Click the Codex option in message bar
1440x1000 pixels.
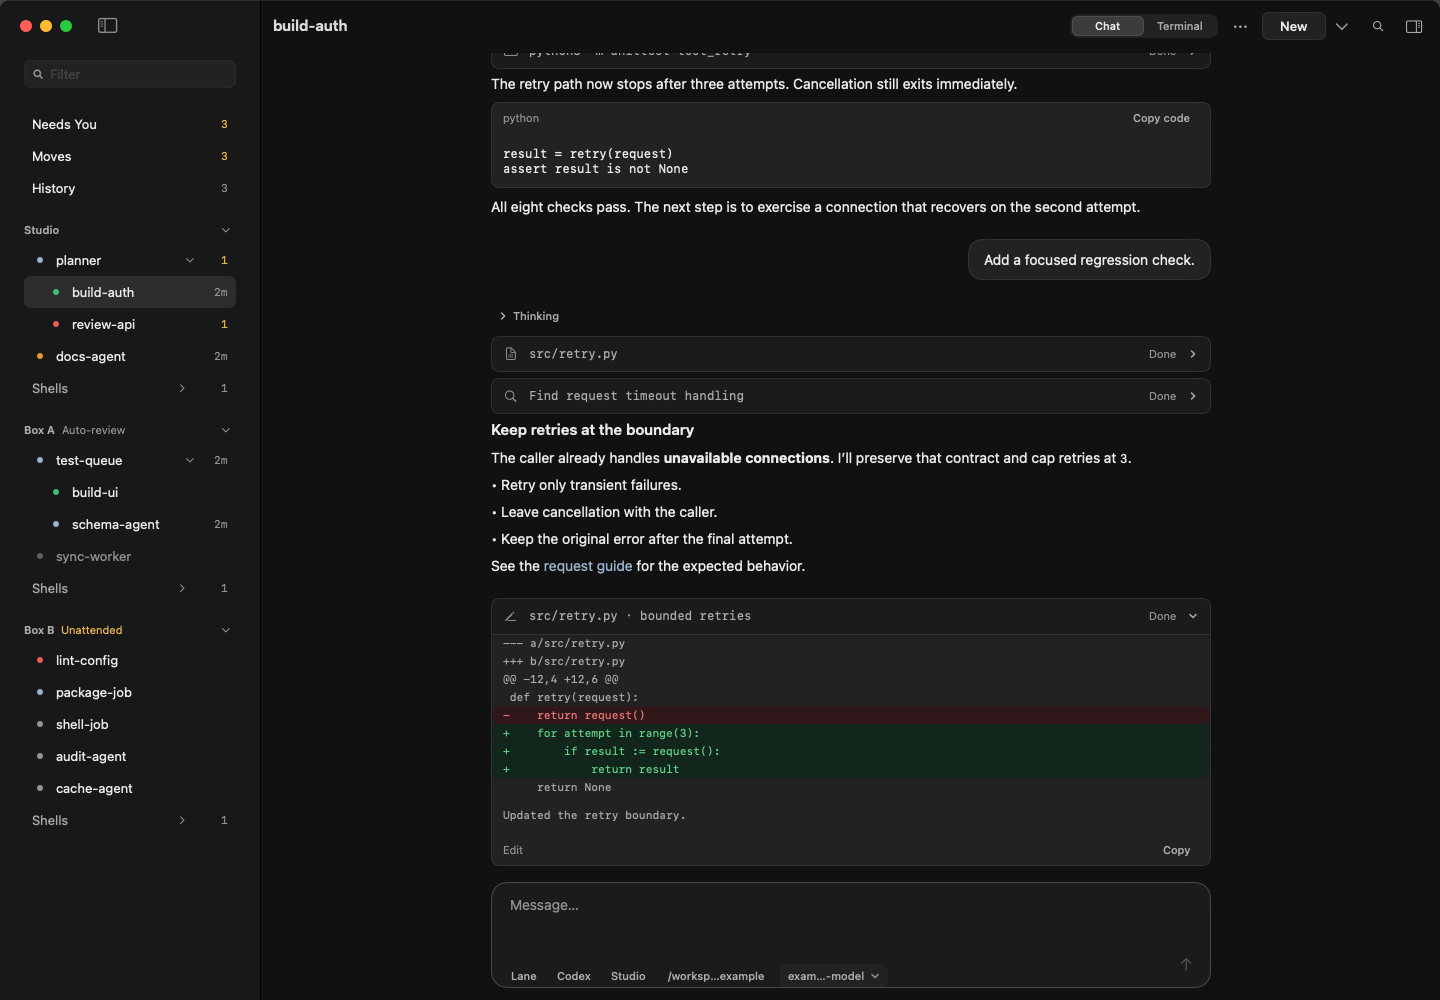[574, 976]
